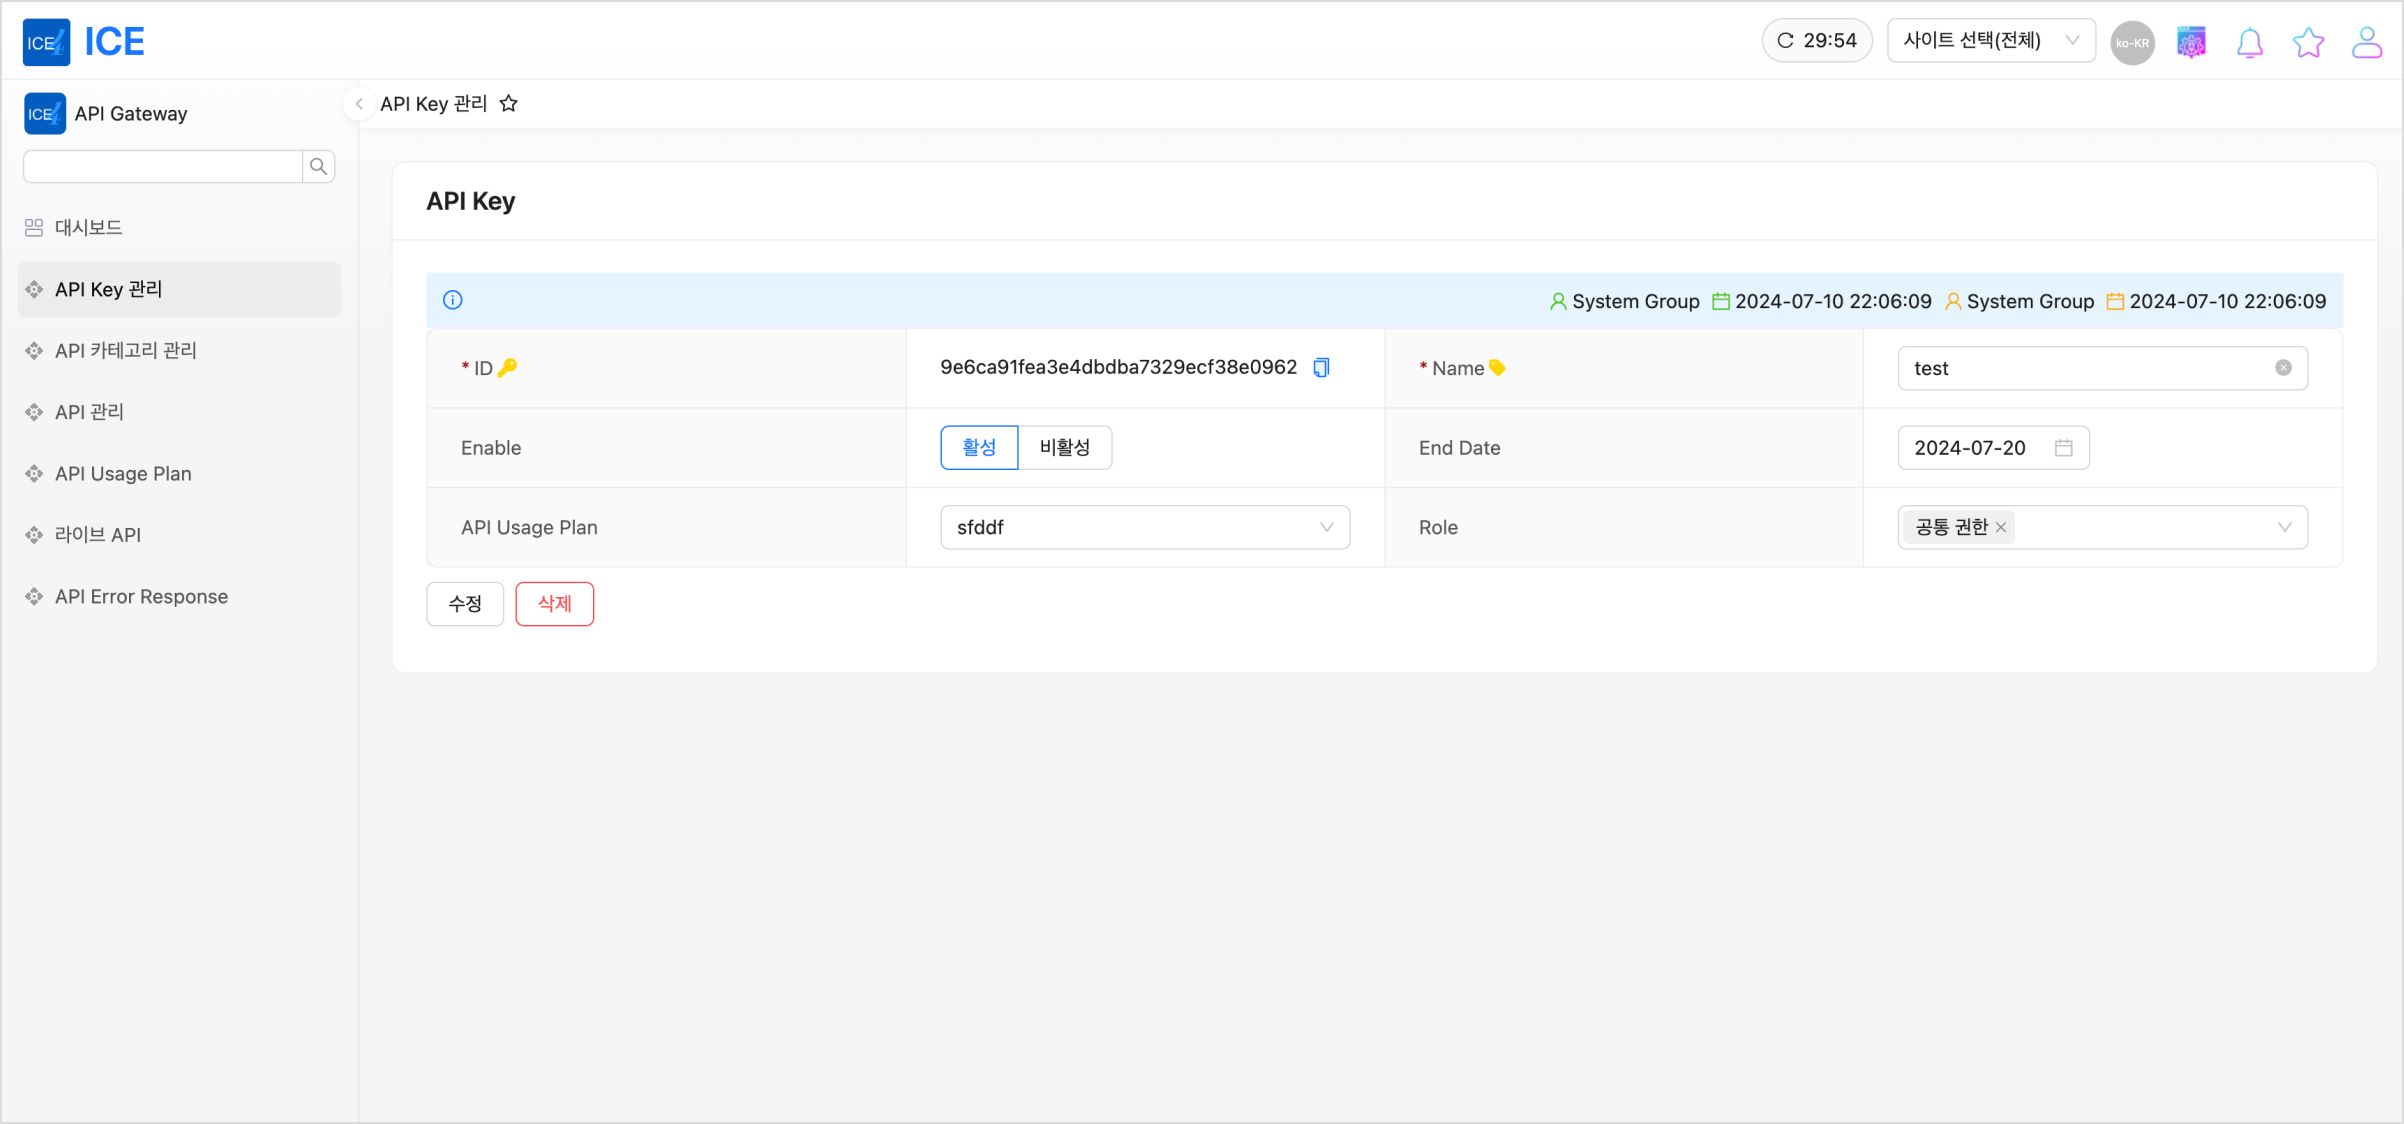
Task: Select the 활성 enable option
Action: 979,448
